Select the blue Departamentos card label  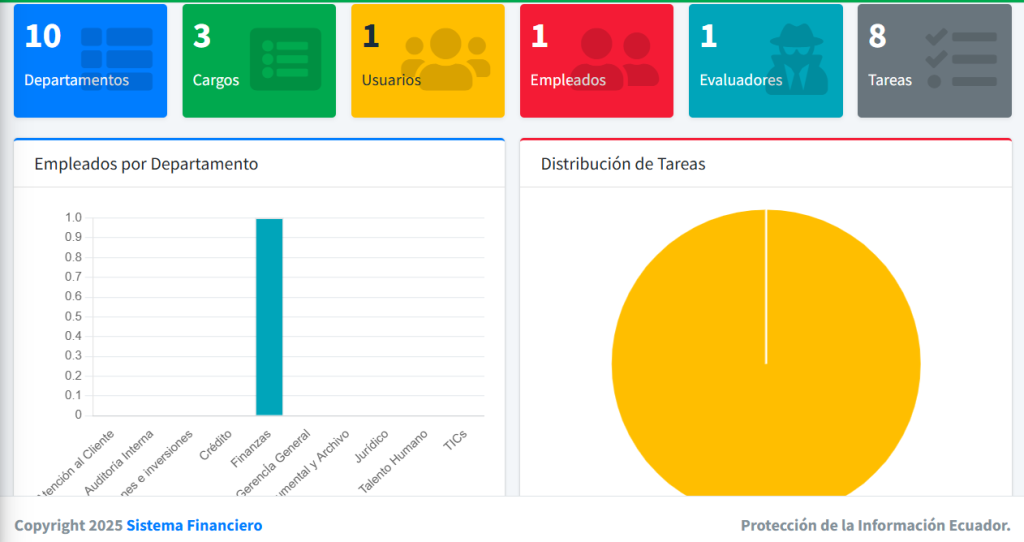tap(76, 80)
